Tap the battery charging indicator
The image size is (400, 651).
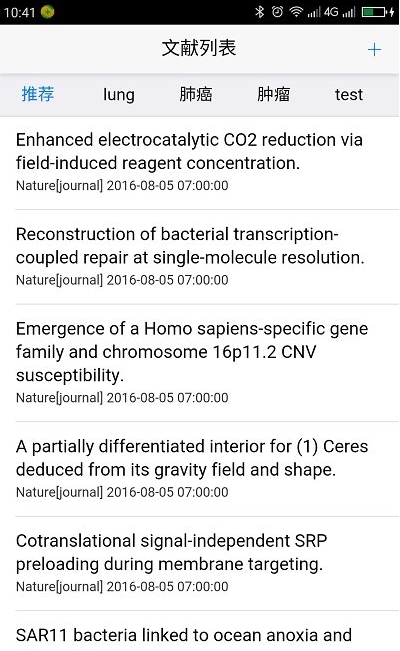377,12
